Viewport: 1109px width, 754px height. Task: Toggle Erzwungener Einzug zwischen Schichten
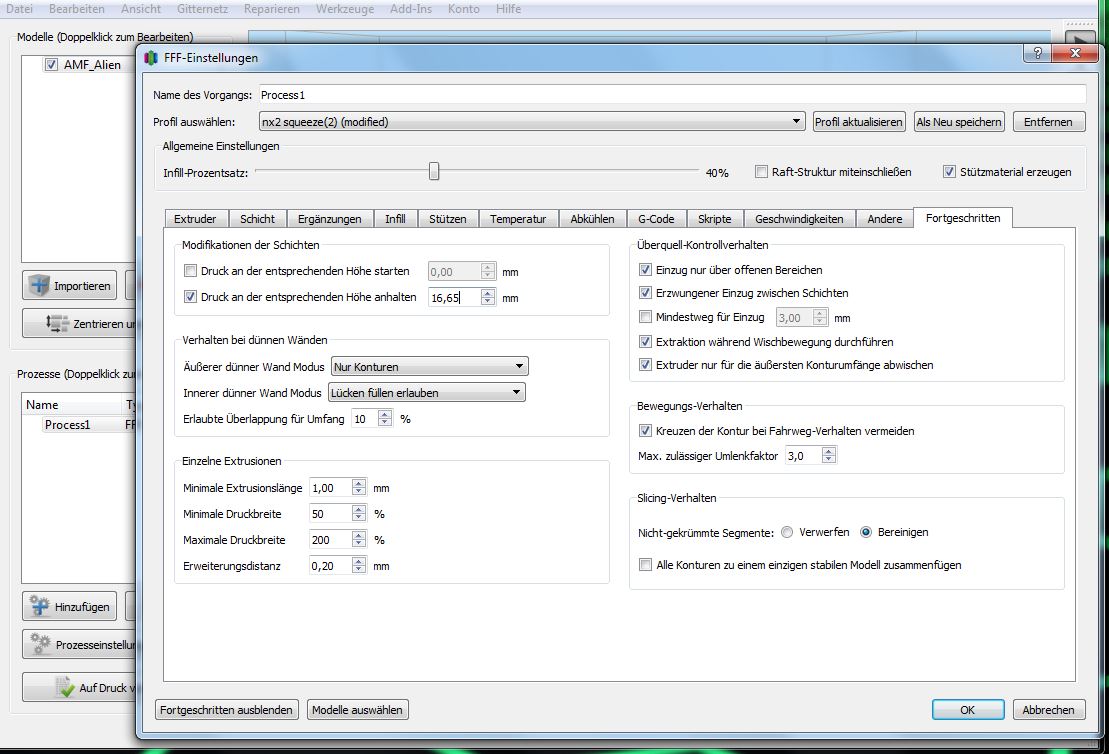[x=645, y=292]
